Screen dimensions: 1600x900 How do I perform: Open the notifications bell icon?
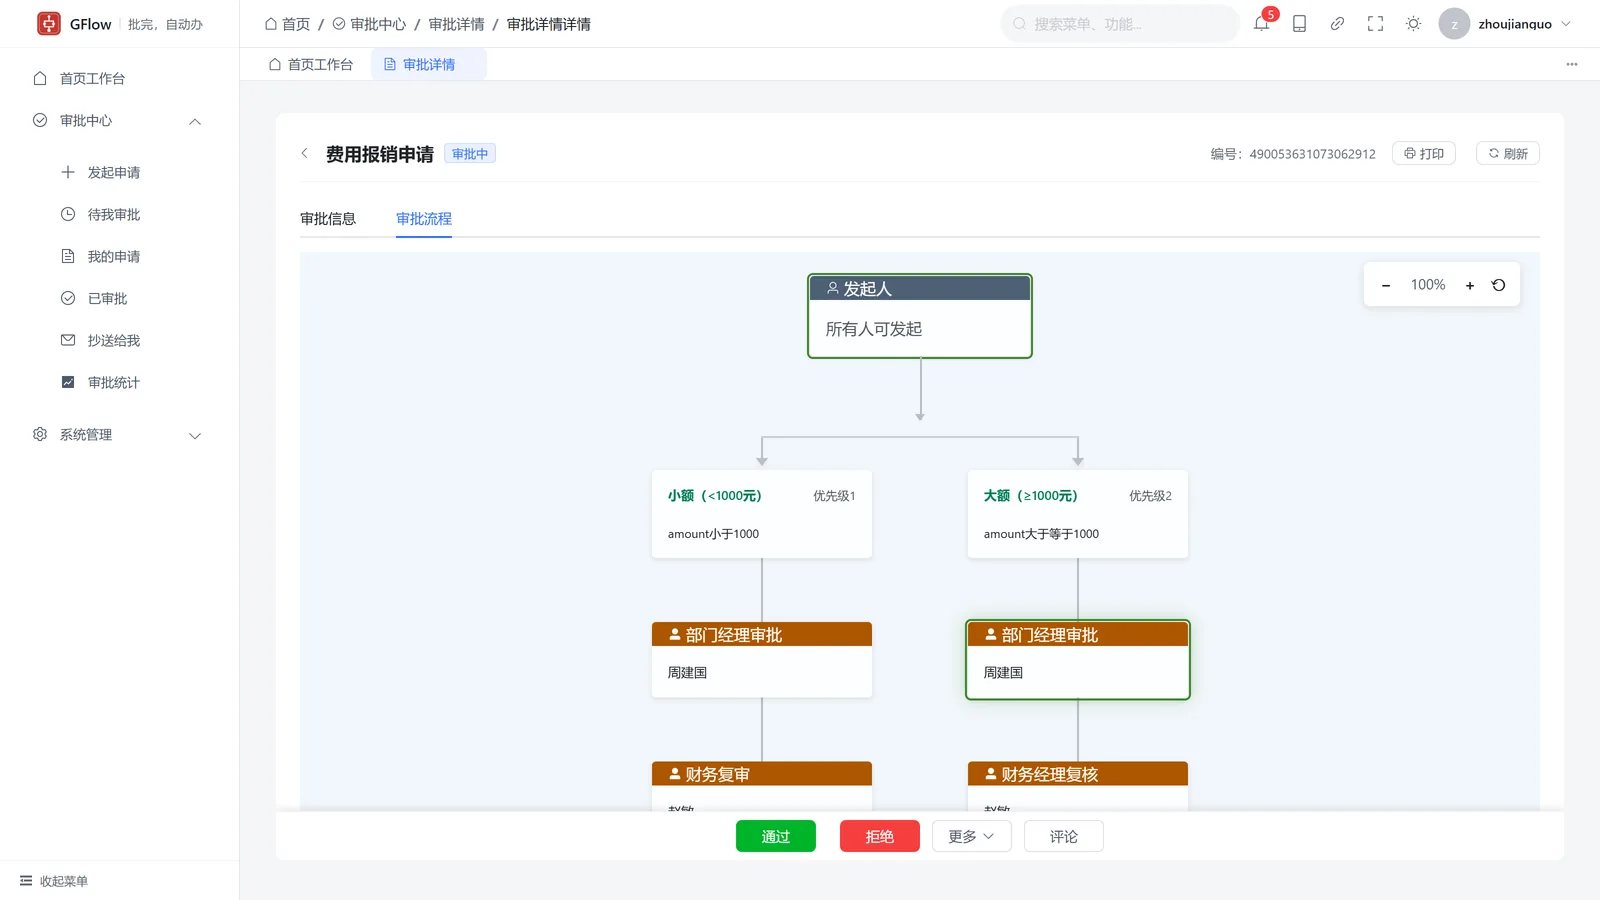tap(1261, 24)
